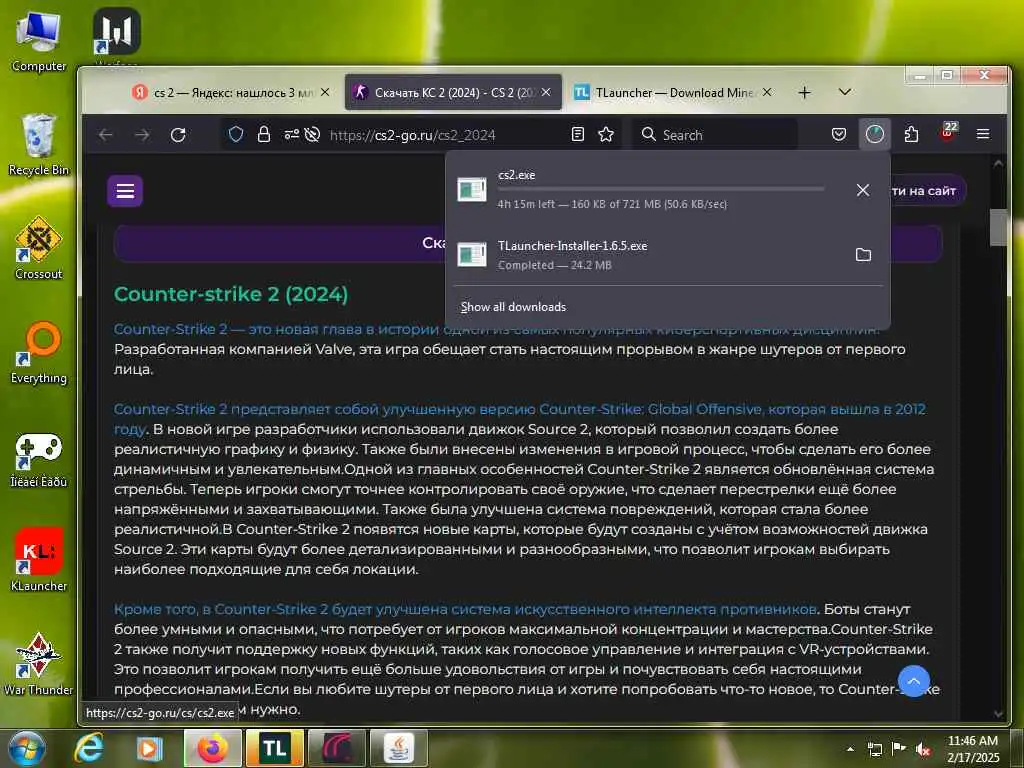Switch to the Yandex cs 2 tab
Viewport: 1024px width, 768px height.
(x=230, y=93)
